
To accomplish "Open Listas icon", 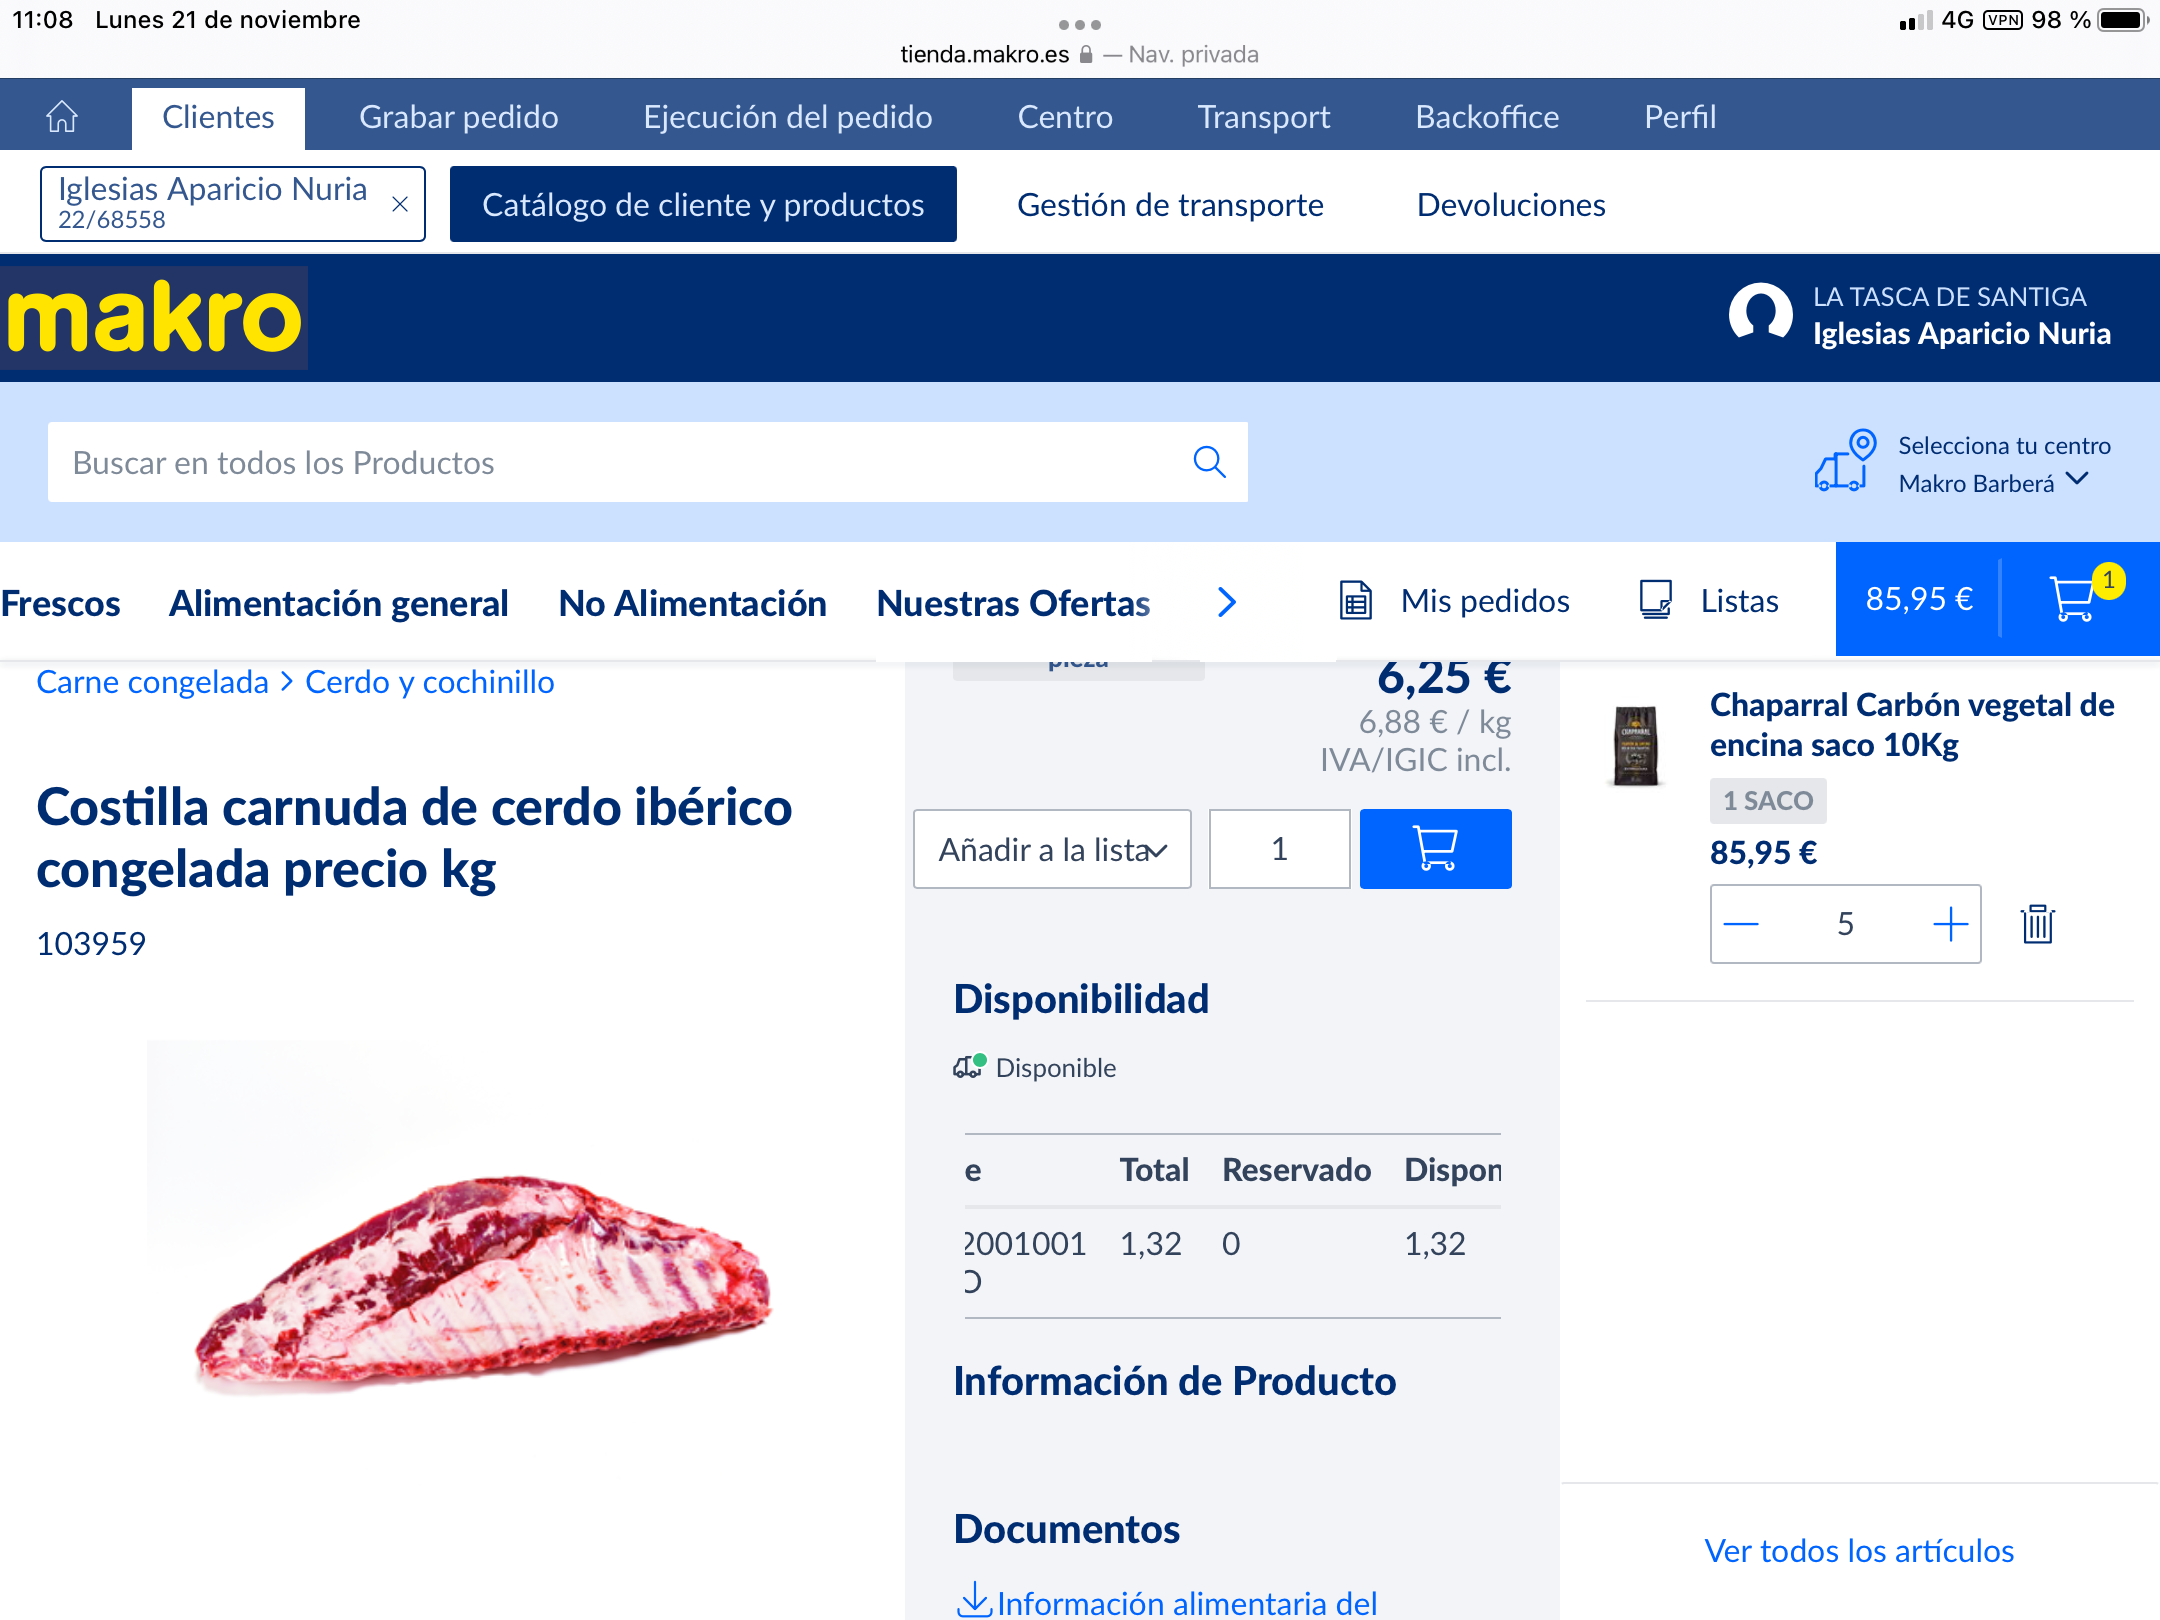I will click(x=1655, y=601).
